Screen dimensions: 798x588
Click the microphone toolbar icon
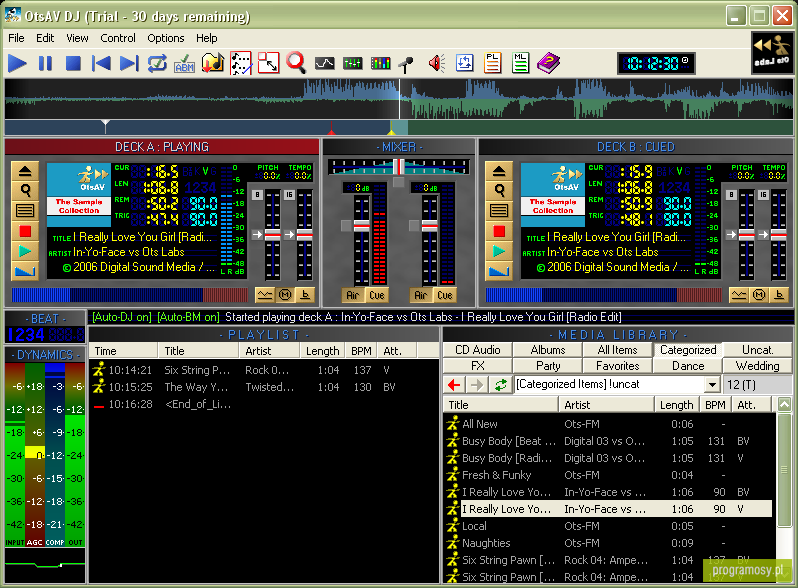point(406,64)
